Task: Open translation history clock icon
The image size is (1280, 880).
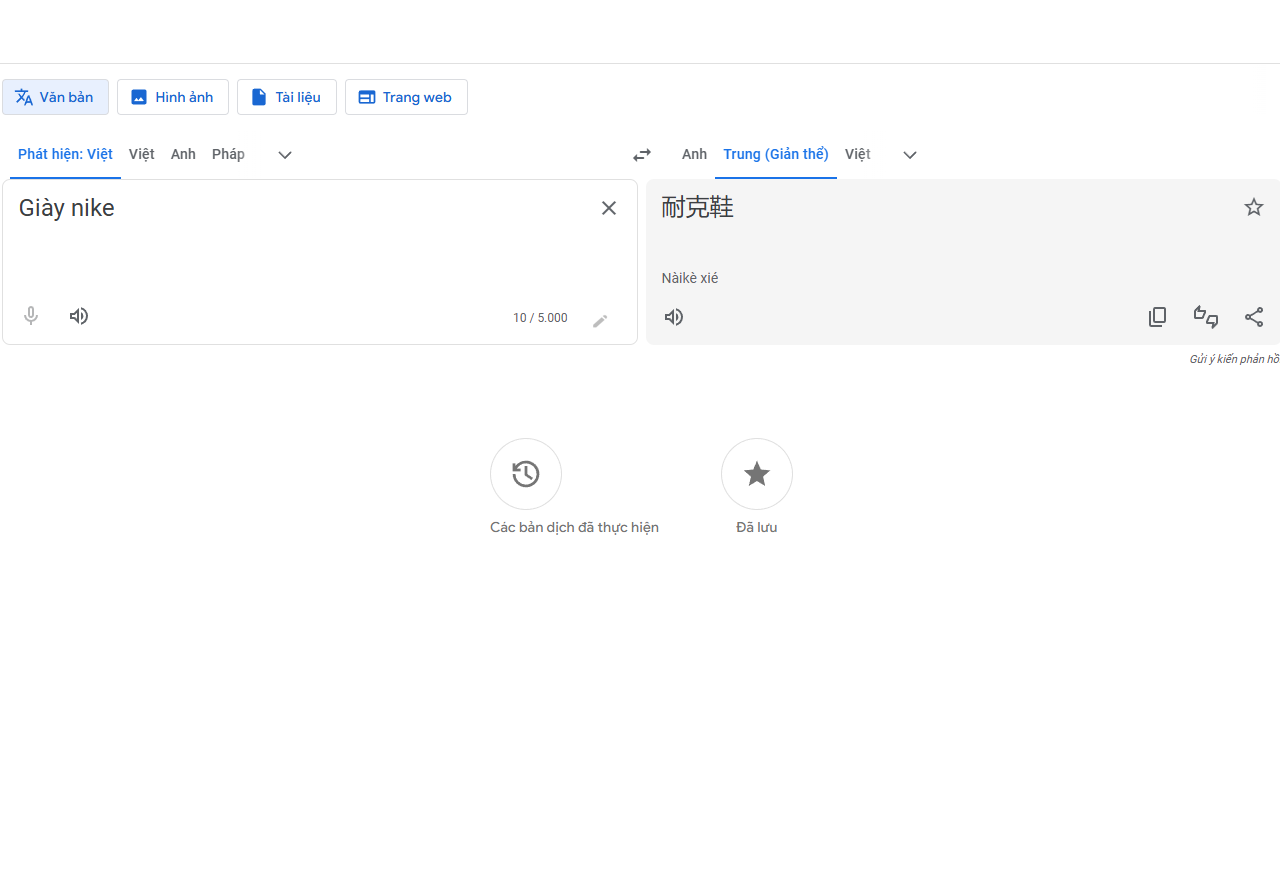Action: click(x=526, y=474)
